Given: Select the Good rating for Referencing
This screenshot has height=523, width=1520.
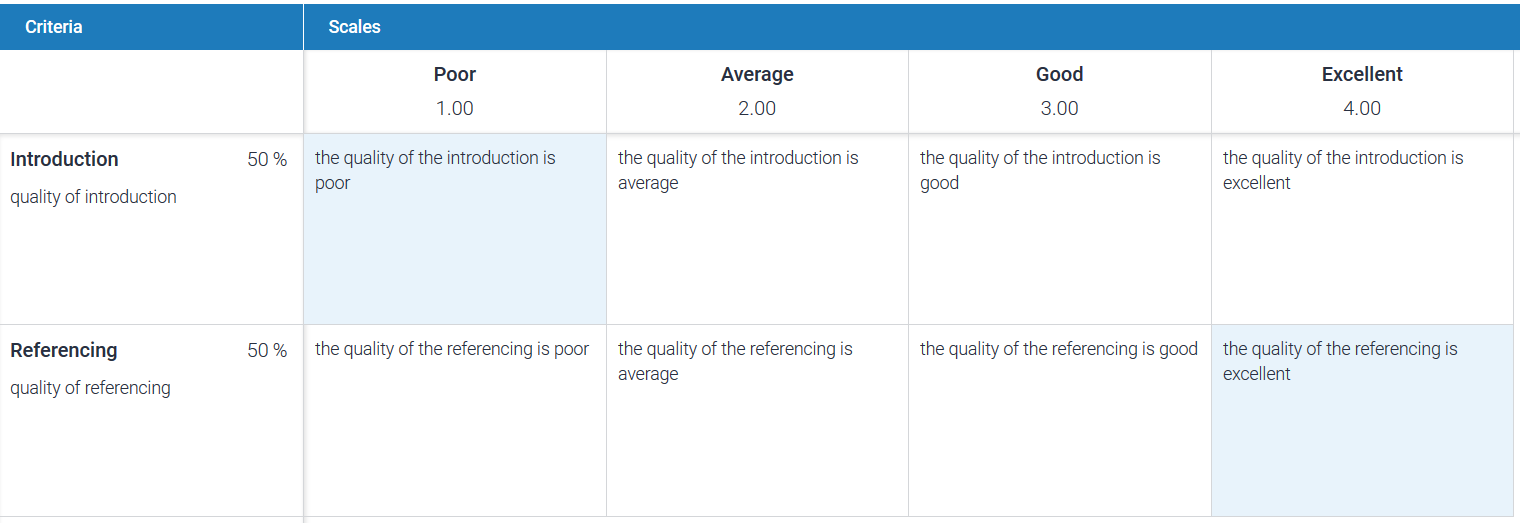Looking at the screenshot, I should [1060, 420].
